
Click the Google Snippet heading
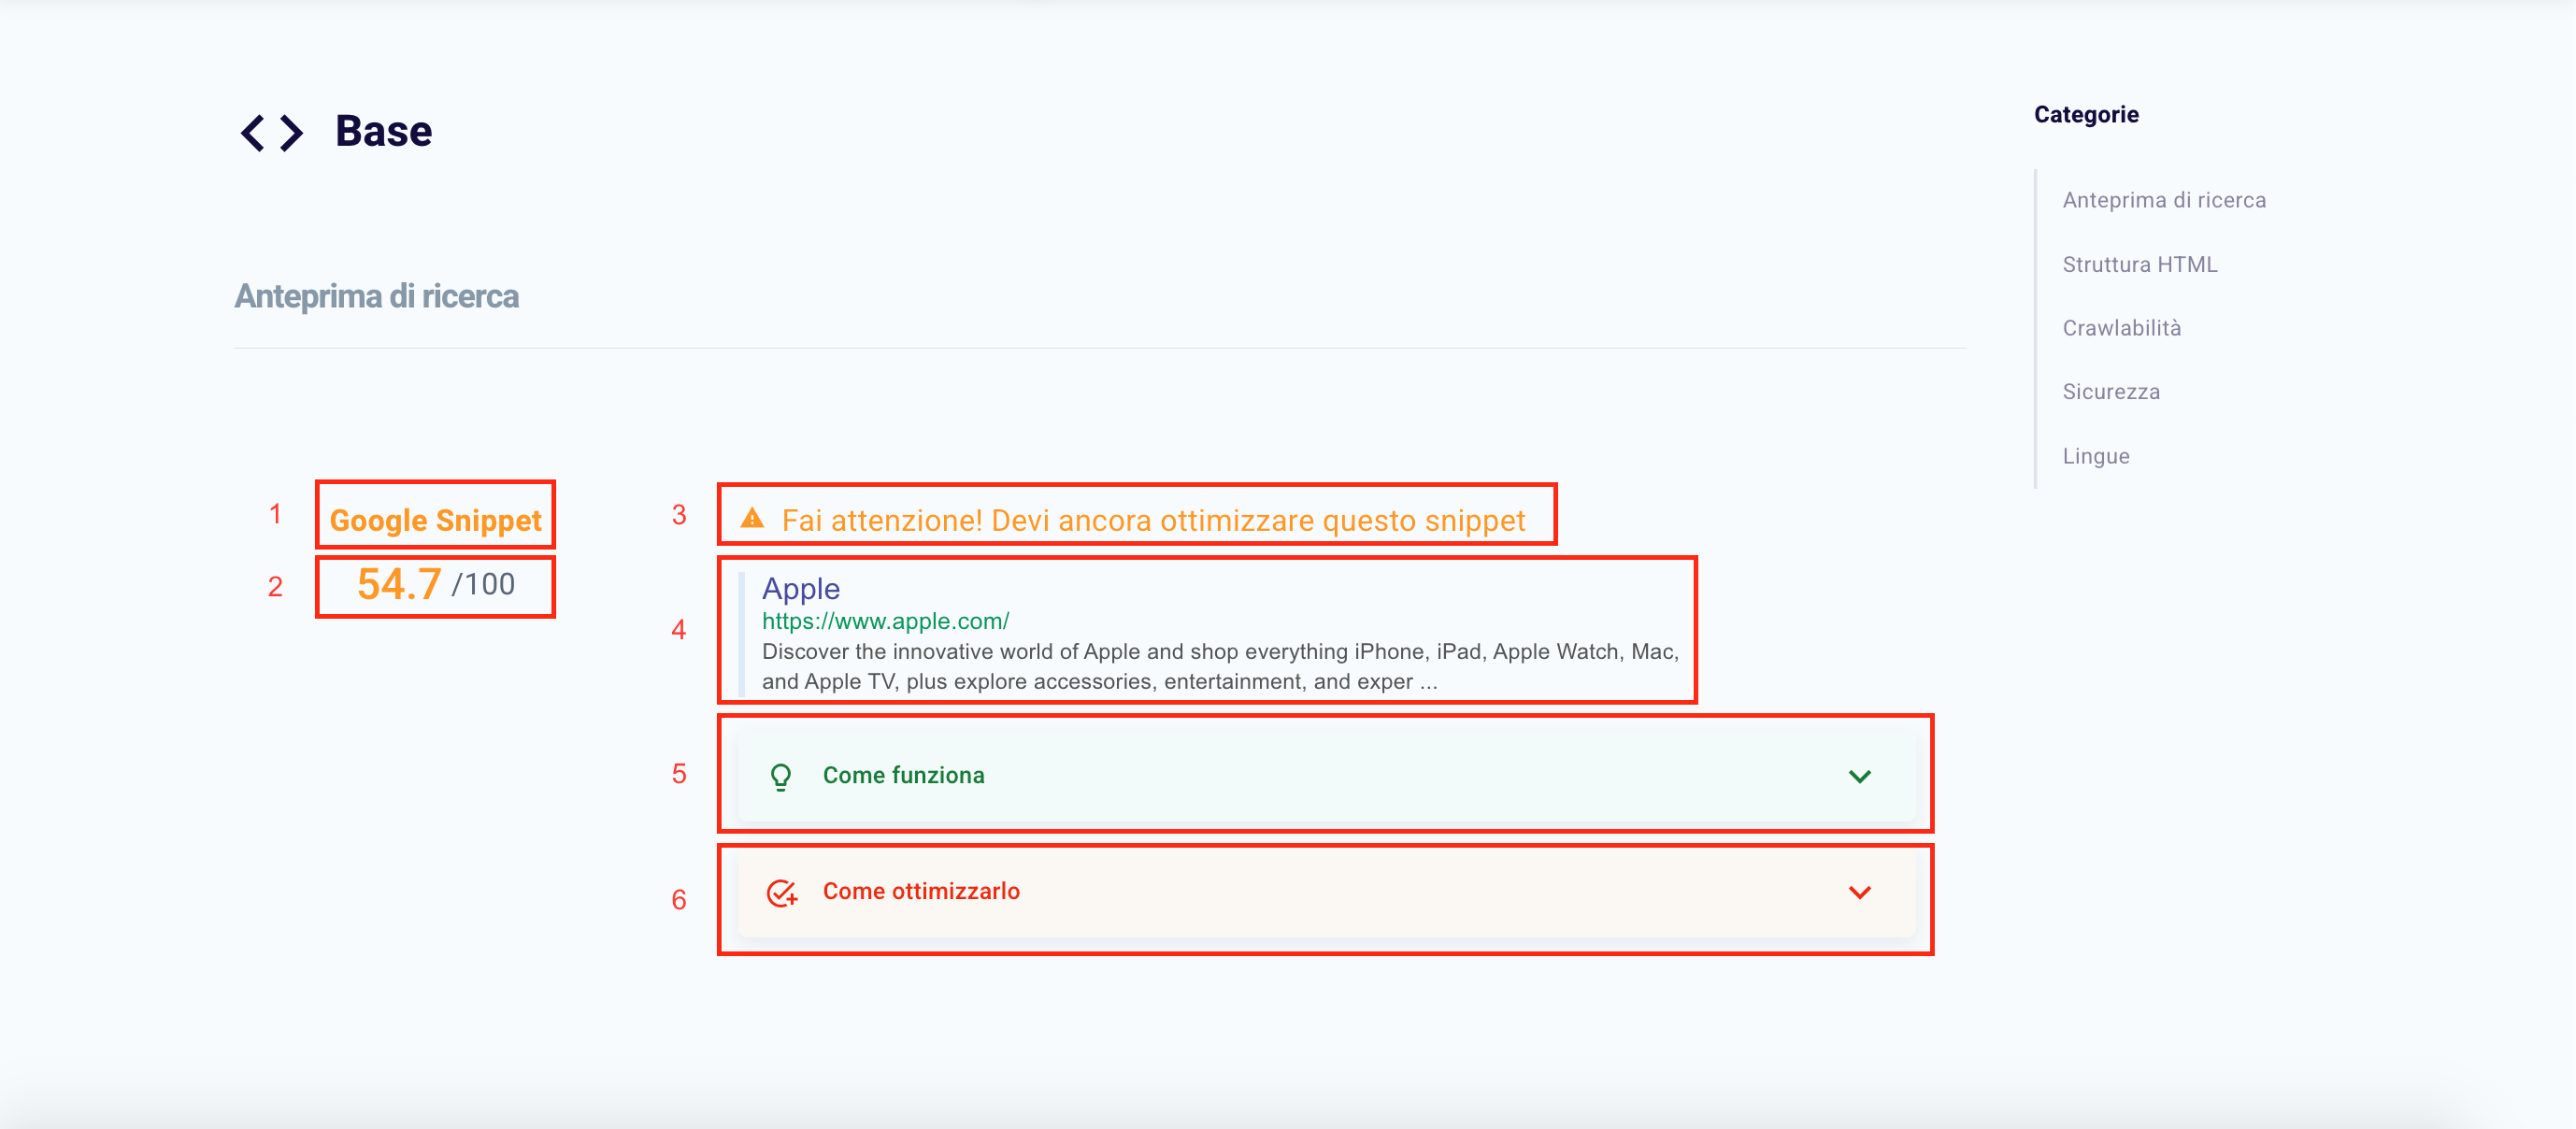[435, 520]
